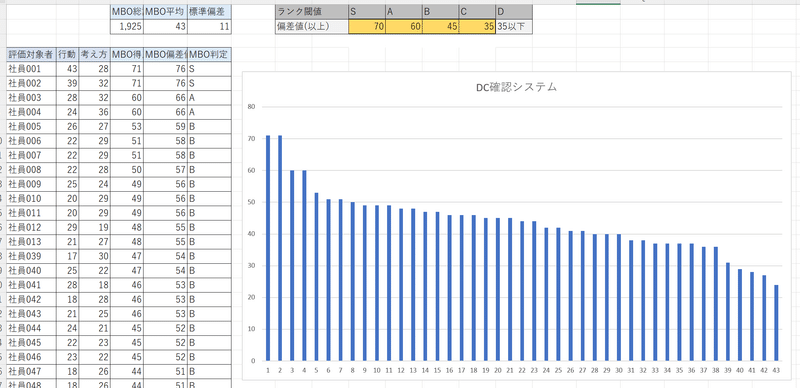Click the 社員039 name cell
This screenshot has height=388, width=800.
(31, 256)
